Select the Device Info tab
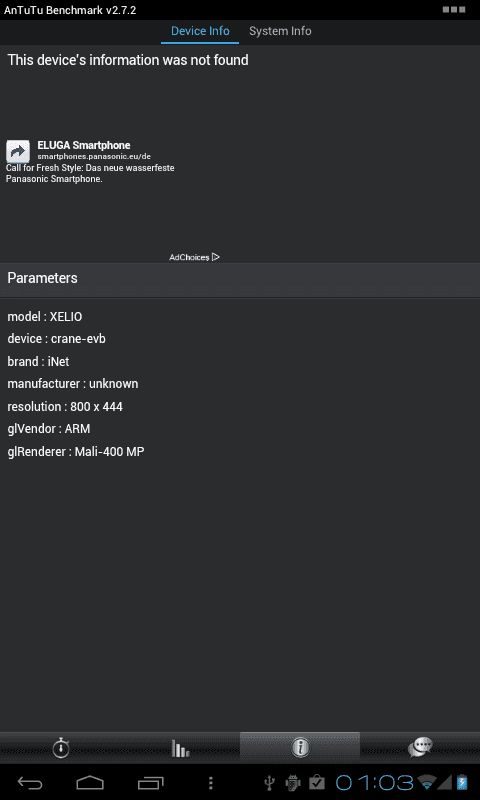The height and width of the screenshot is (800, 480). pos(200,31)
